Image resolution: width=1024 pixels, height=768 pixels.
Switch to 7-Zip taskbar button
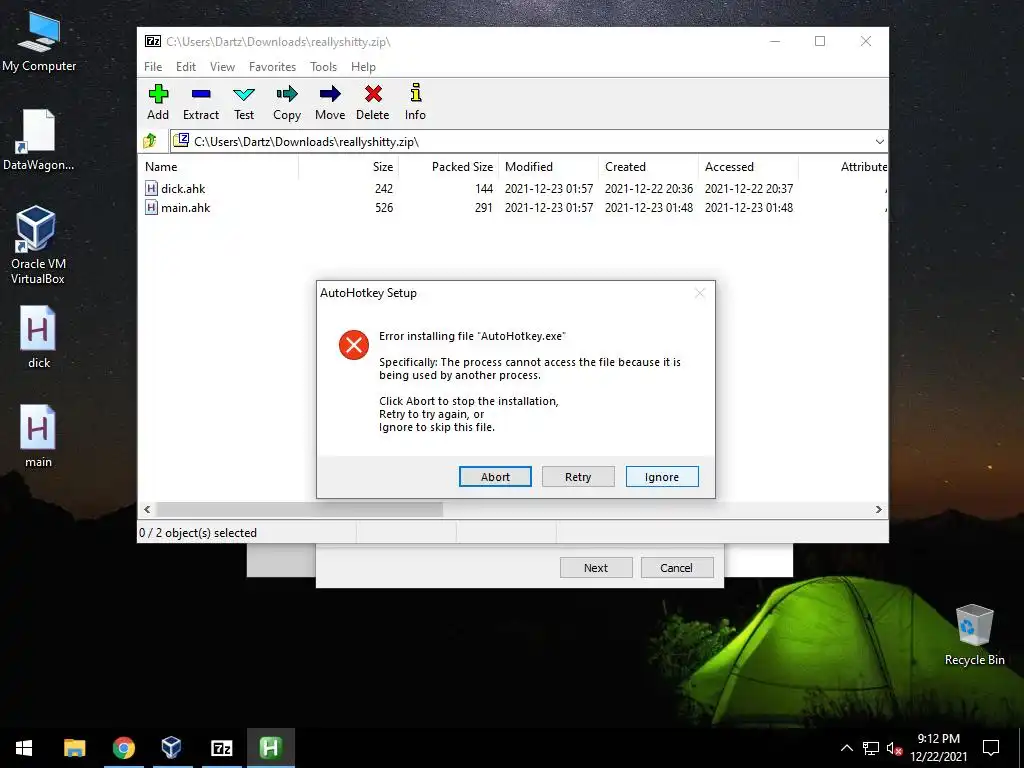[221, 748]
